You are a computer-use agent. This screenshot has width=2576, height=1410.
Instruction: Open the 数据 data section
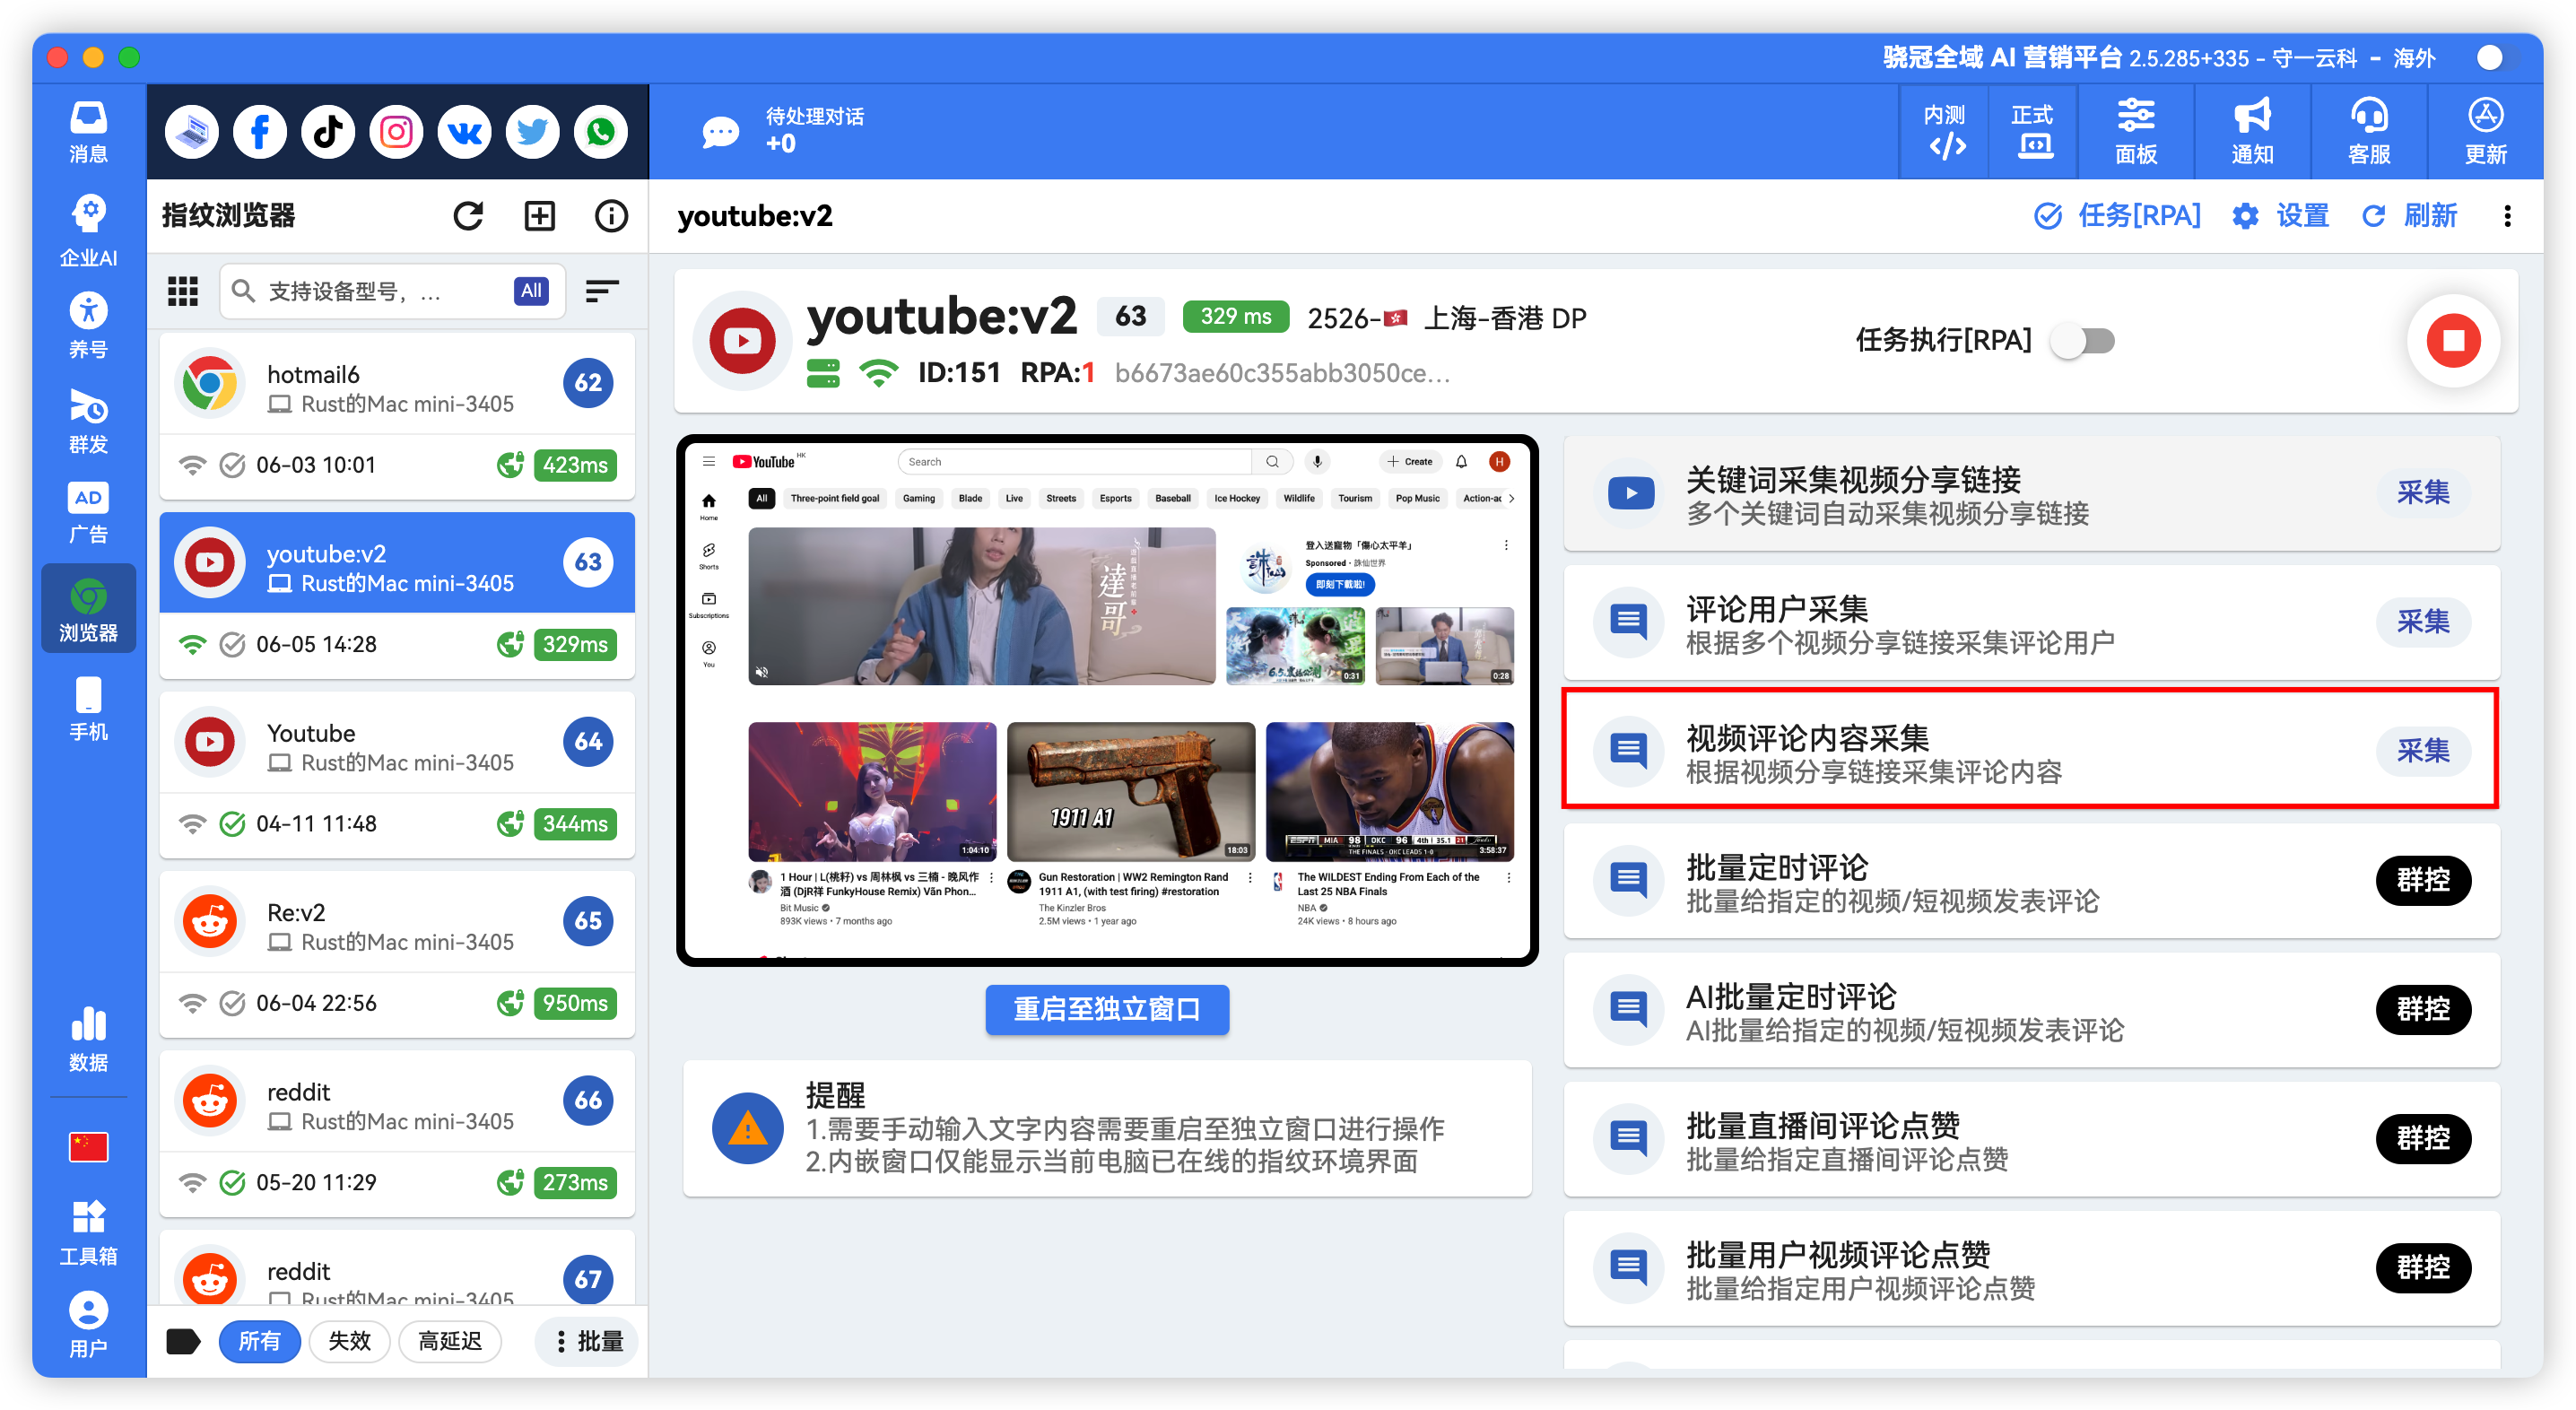pyautogui.click(x=88, y=1040)
